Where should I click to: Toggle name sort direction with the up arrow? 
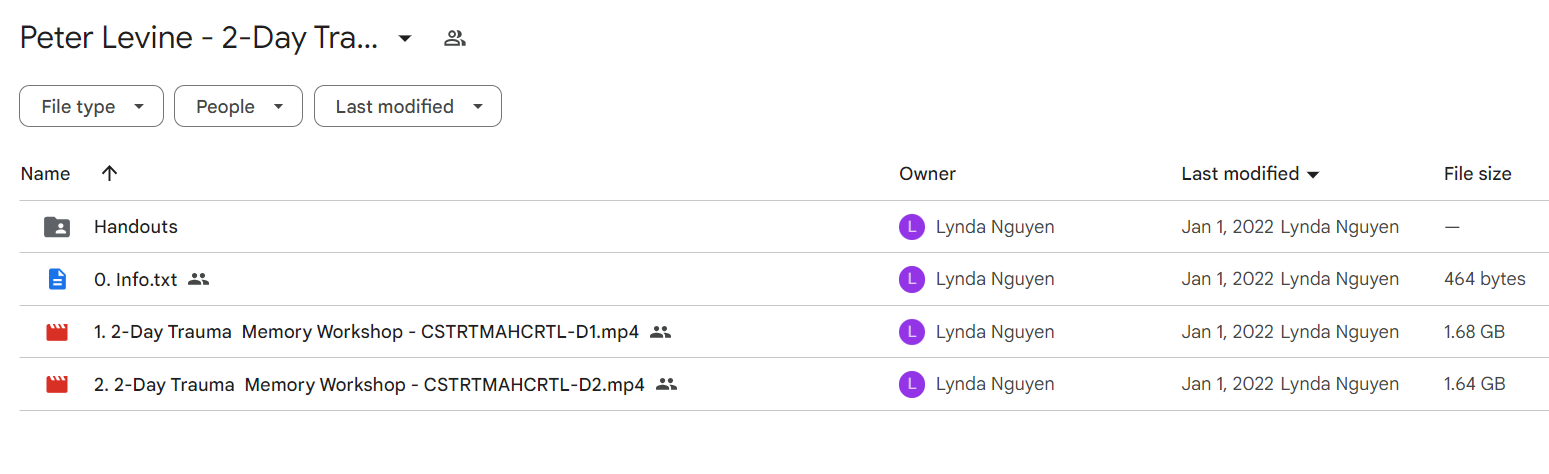click(x=110, y=173)
